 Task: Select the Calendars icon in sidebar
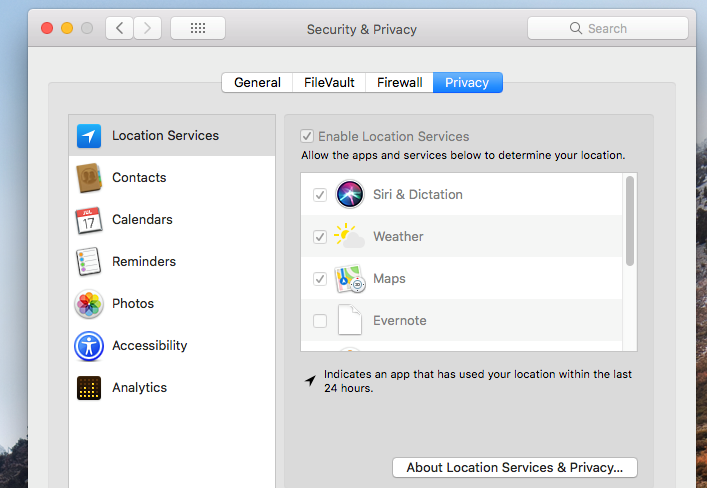tap(89, 220)
